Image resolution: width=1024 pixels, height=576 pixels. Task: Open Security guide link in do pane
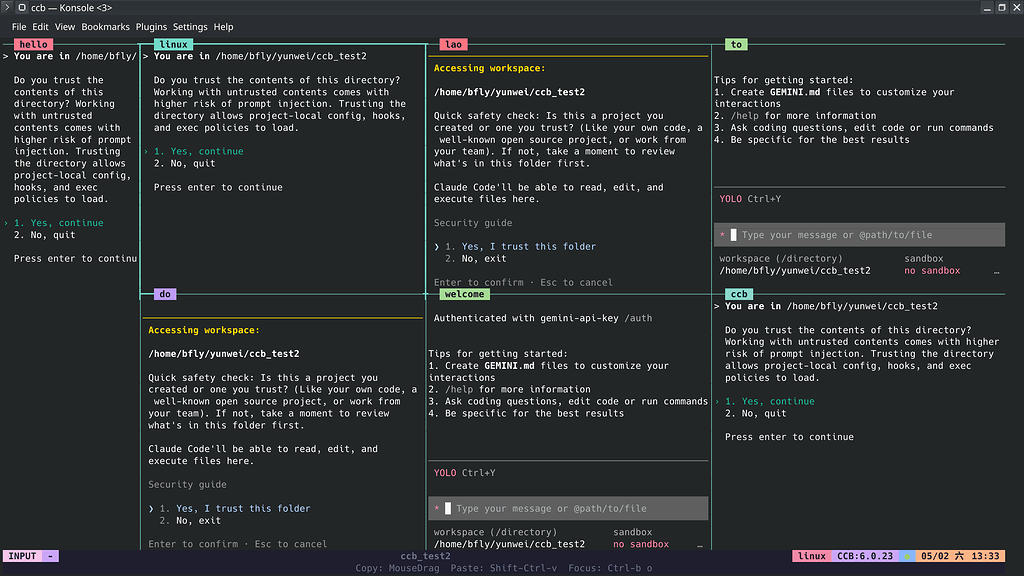click(187, 484)
